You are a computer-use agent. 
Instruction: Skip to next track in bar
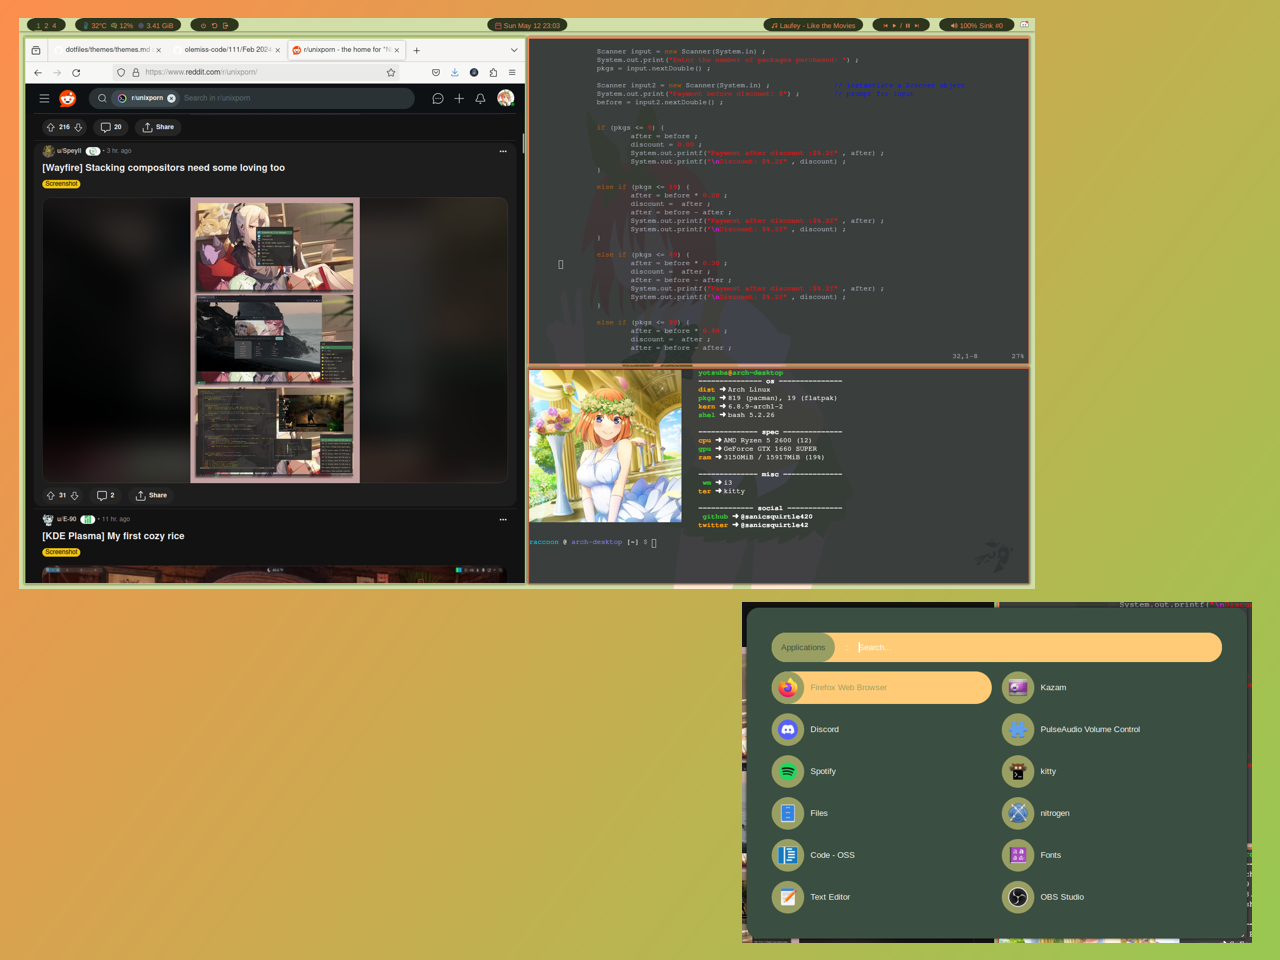(x=917, y=25)
